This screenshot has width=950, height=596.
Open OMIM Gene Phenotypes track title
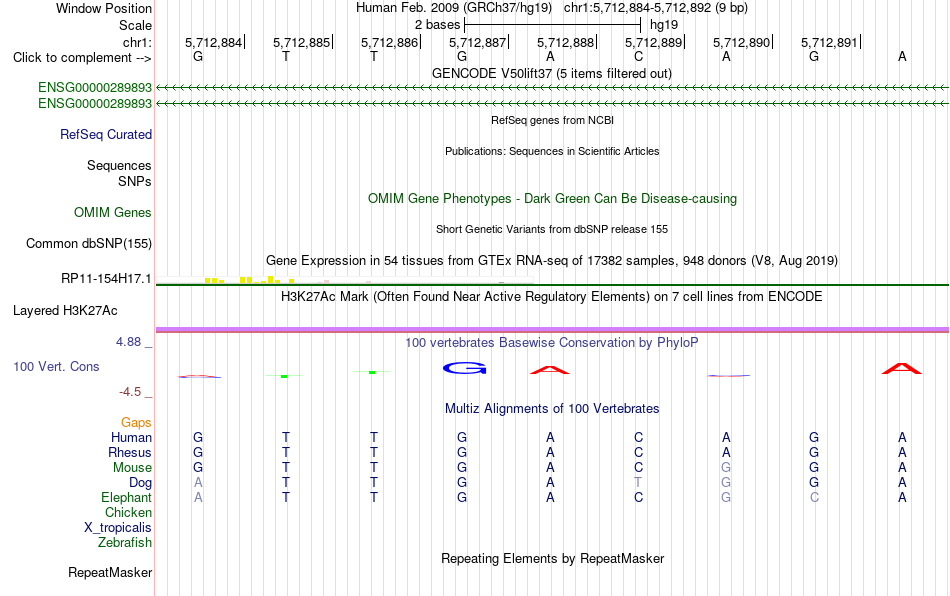click(x=552, y=199)
